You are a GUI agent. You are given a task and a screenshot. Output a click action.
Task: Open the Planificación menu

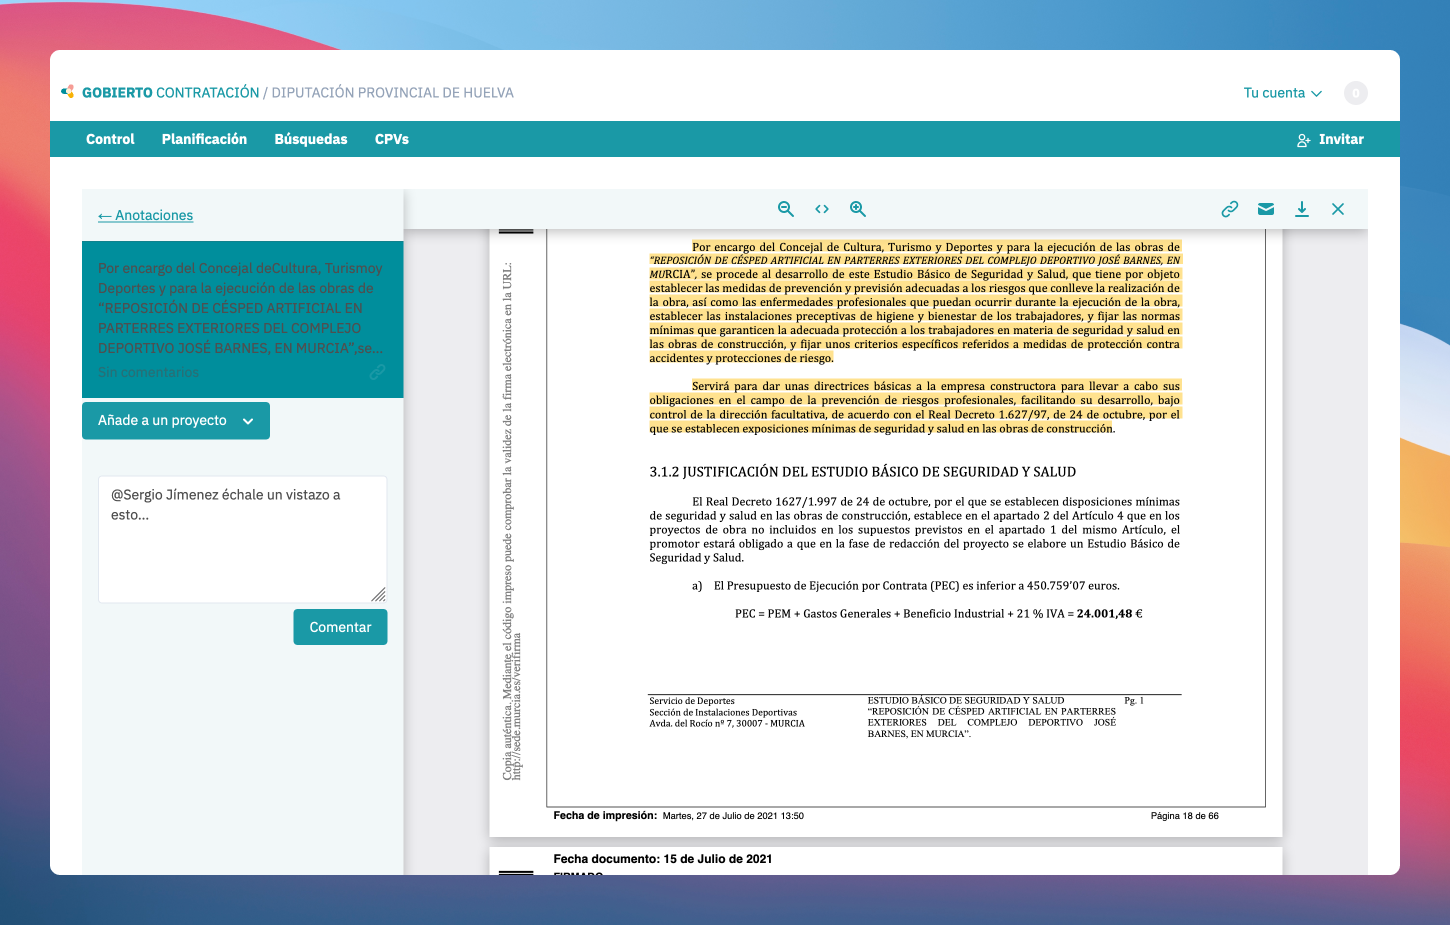[204, 139]
